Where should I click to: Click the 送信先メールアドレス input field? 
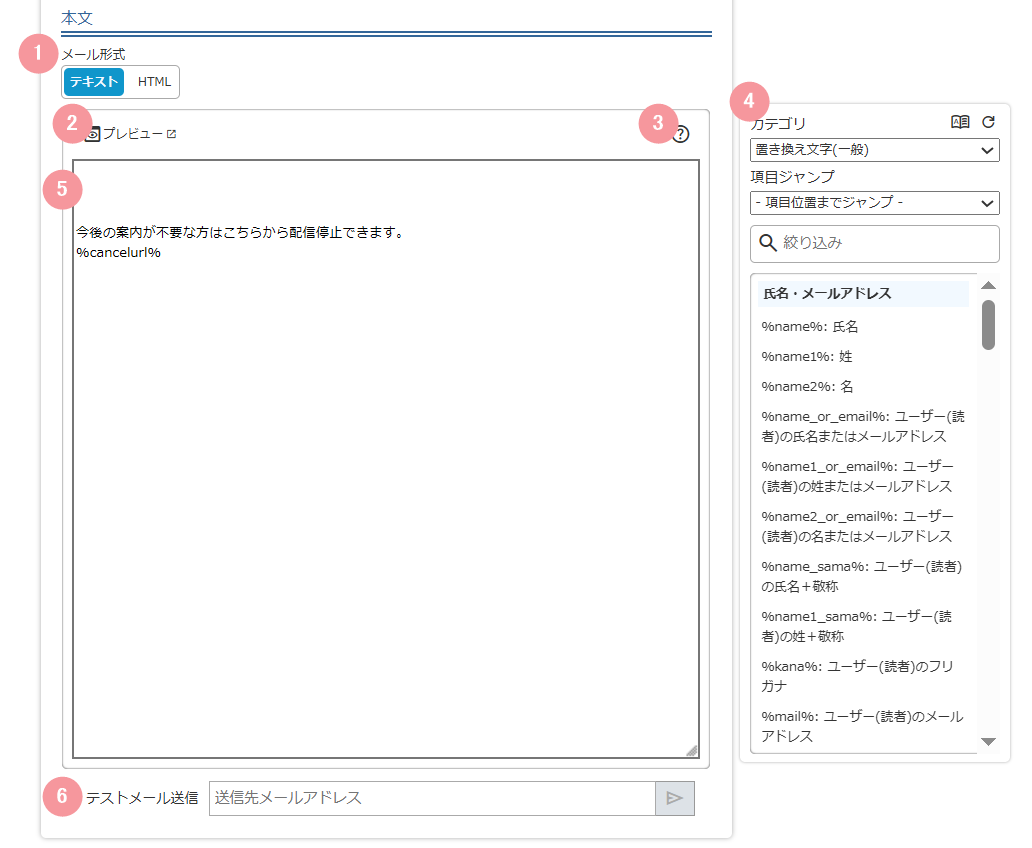431,798
